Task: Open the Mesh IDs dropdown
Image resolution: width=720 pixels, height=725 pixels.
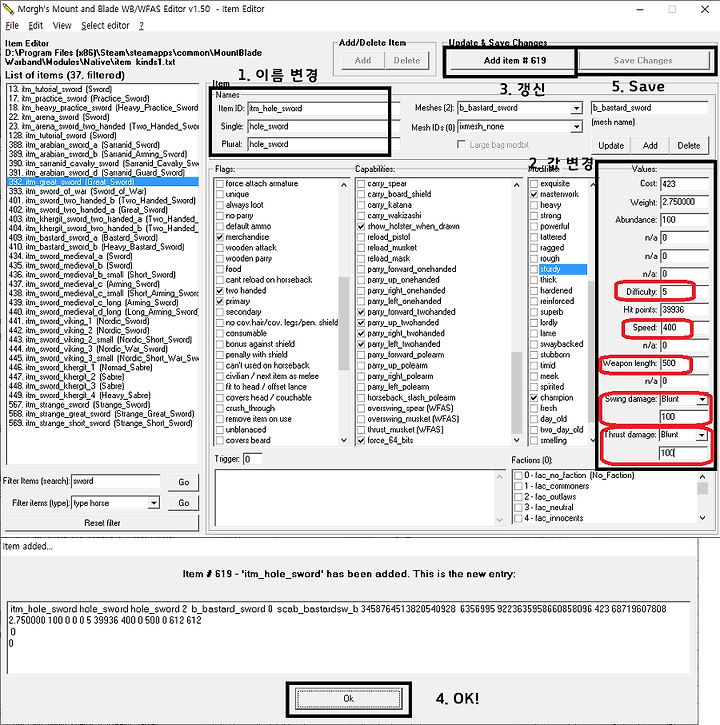Action: point(576,127)
